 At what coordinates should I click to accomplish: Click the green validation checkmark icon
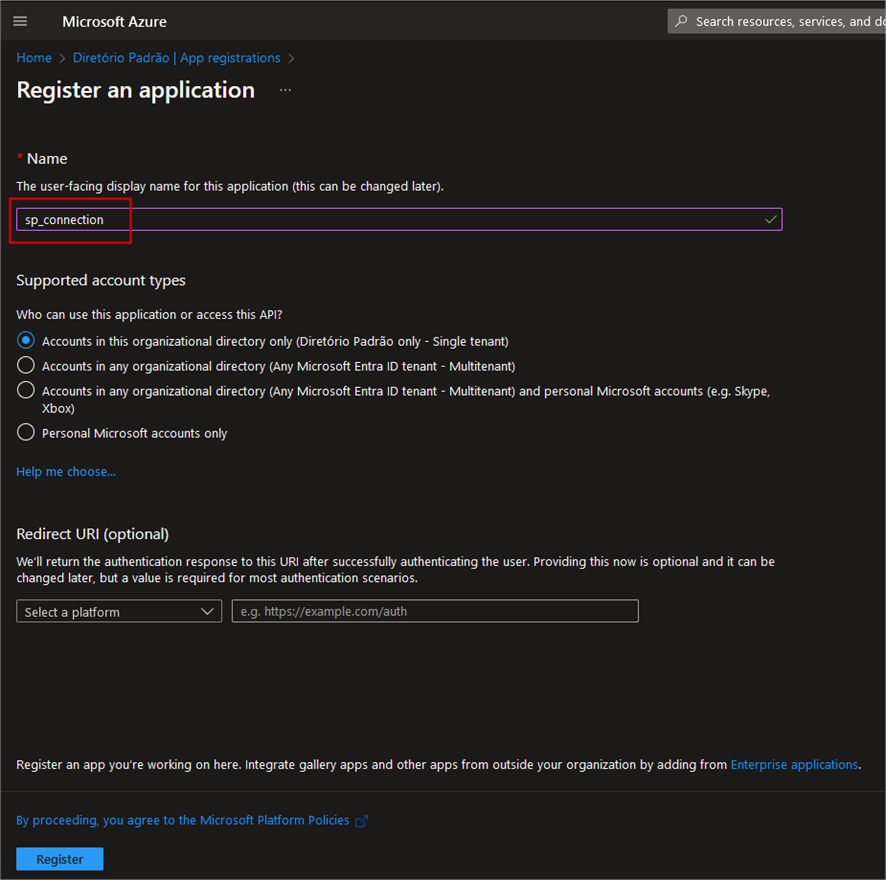[770, 219]
